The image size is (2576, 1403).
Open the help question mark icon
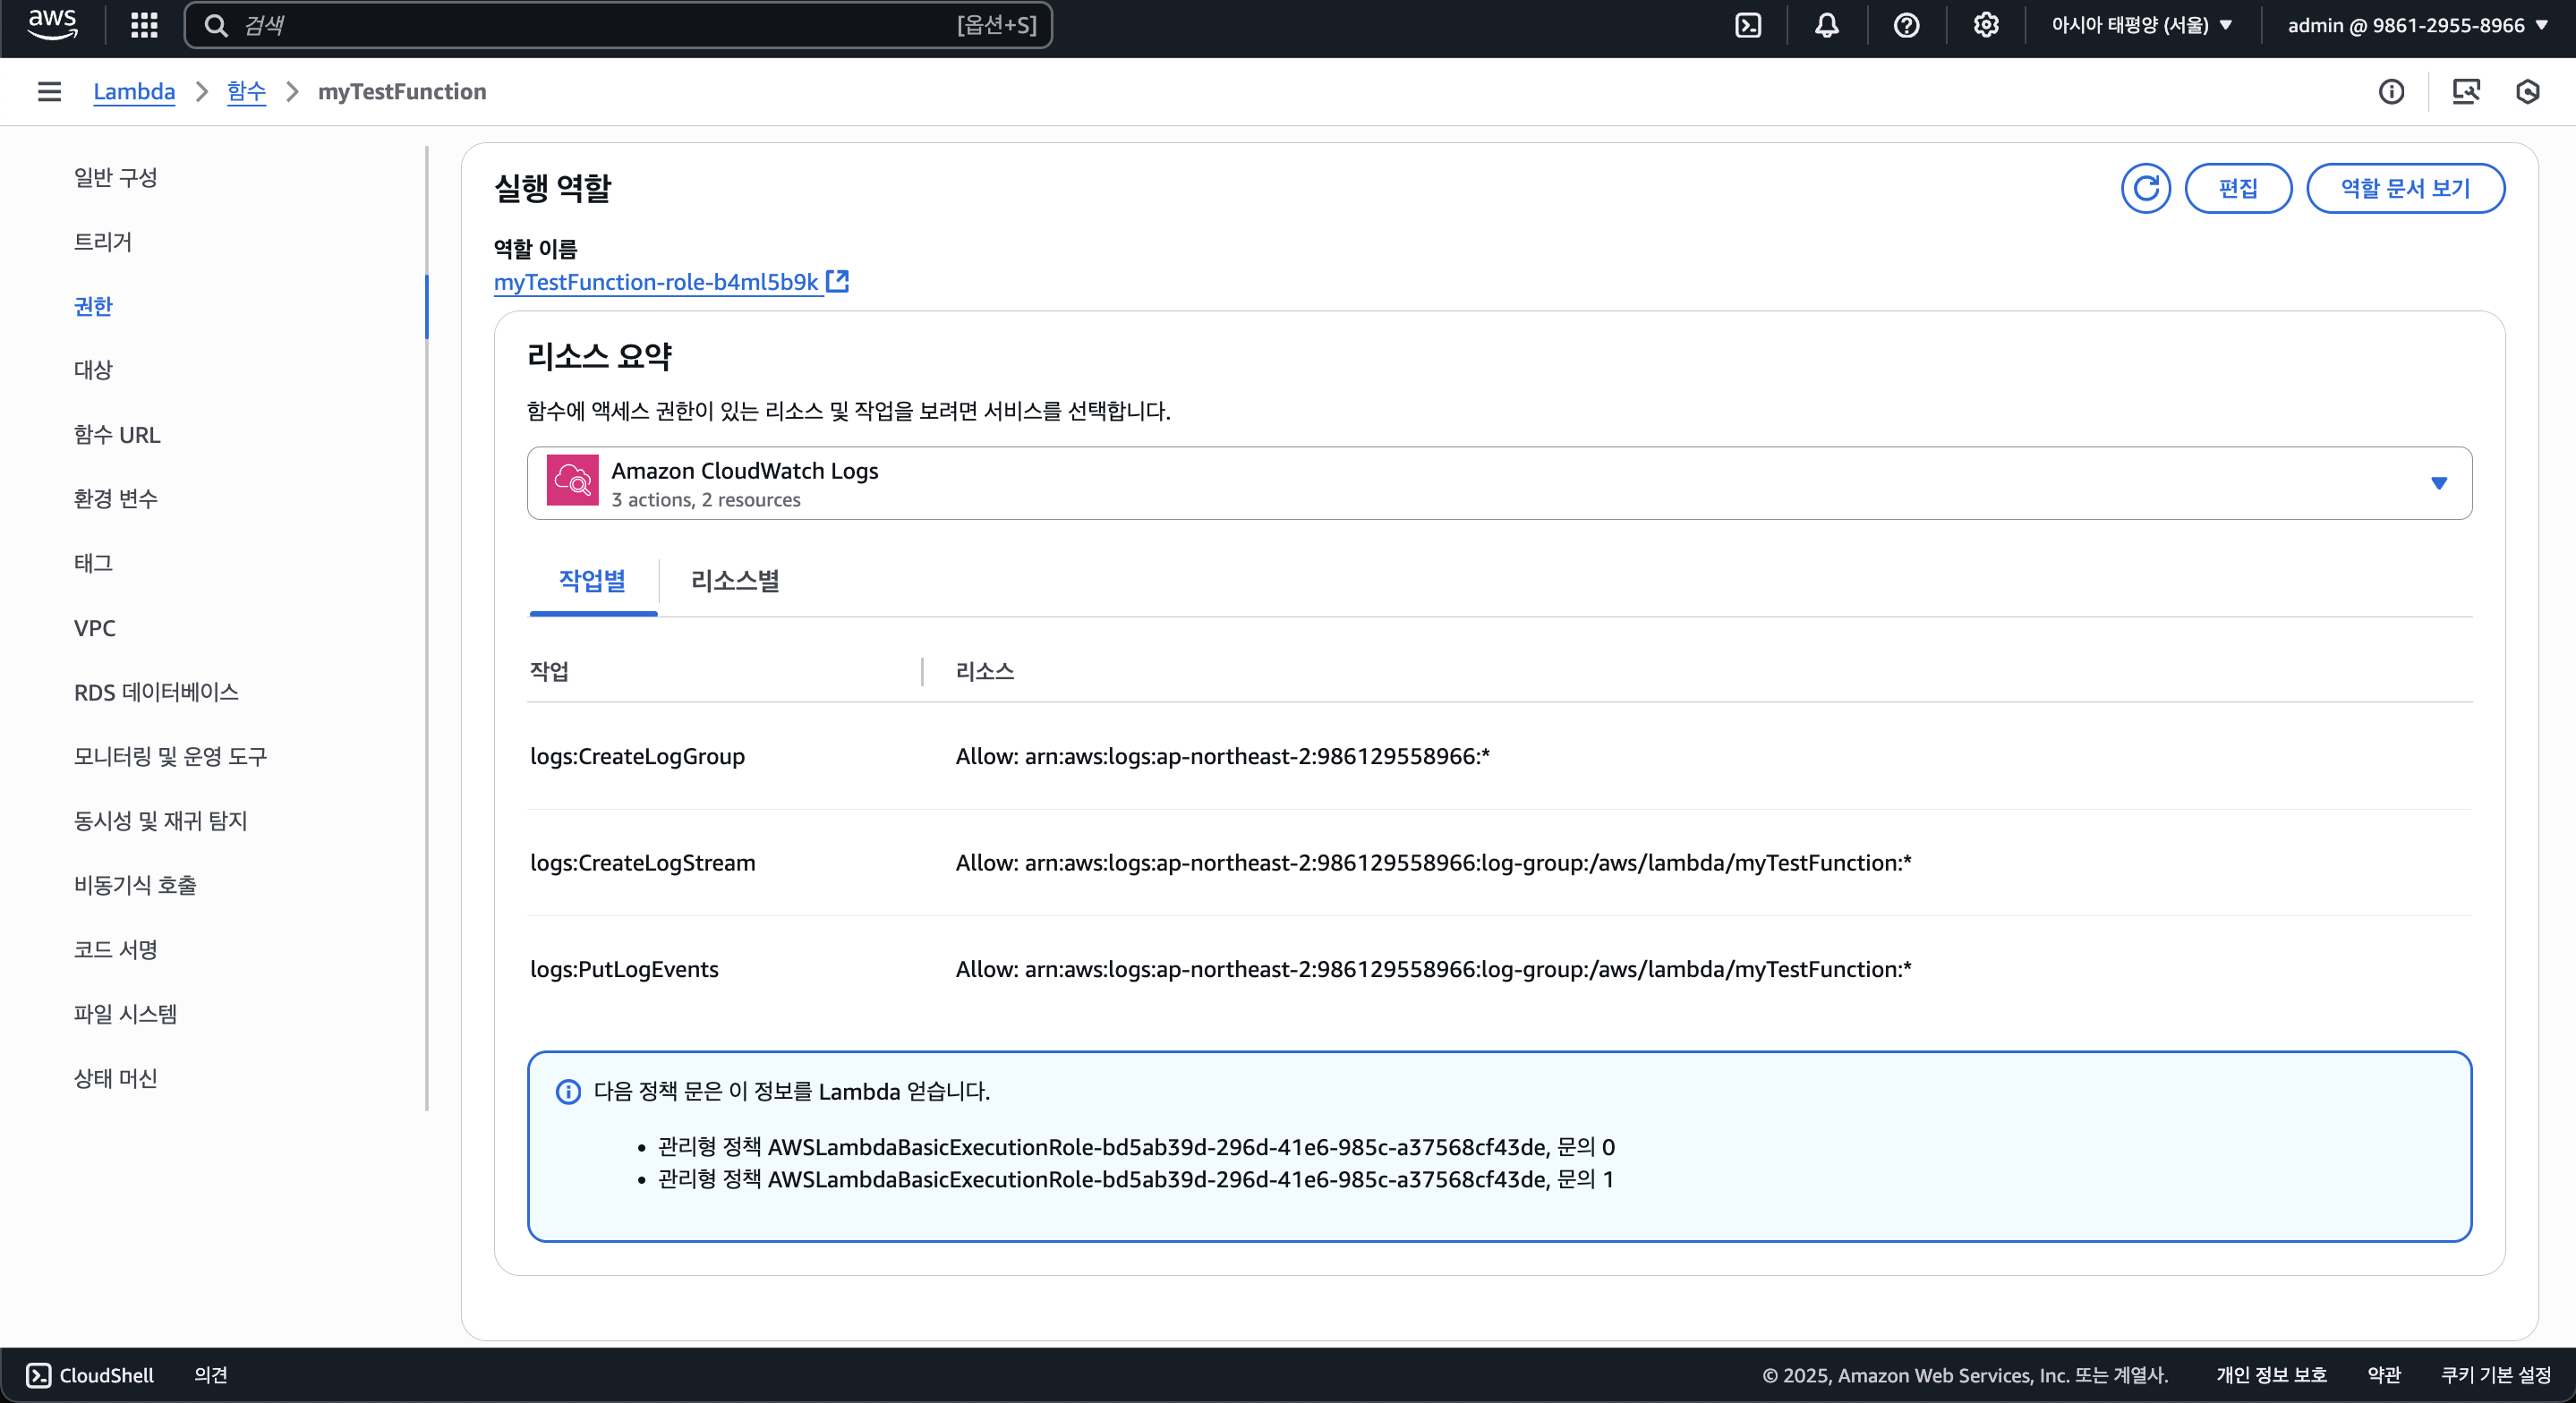(1906, 25)
